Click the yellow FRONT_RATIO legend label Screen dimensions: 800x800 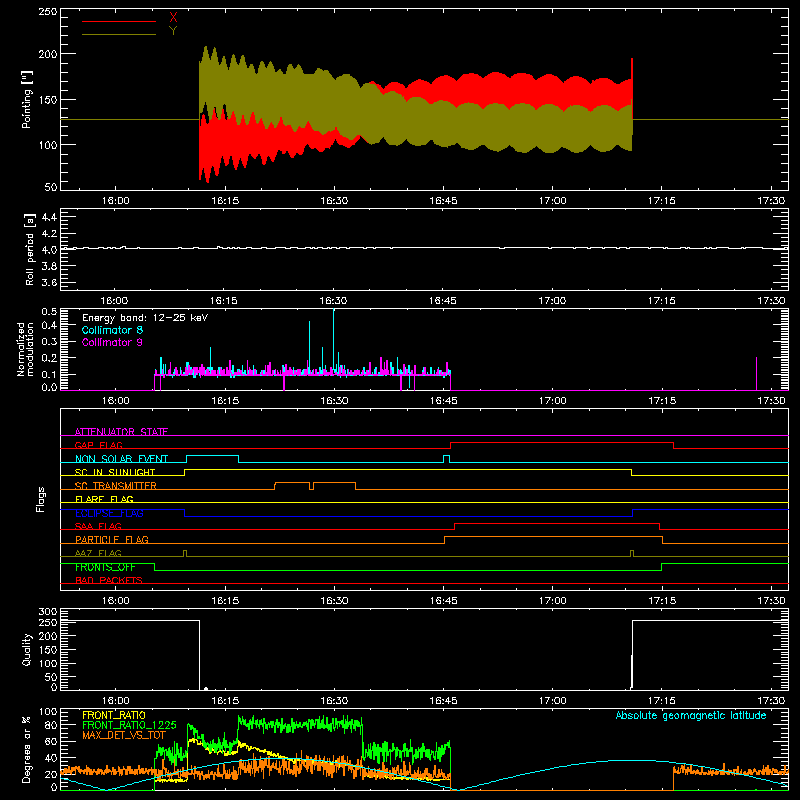pos(114,715)
